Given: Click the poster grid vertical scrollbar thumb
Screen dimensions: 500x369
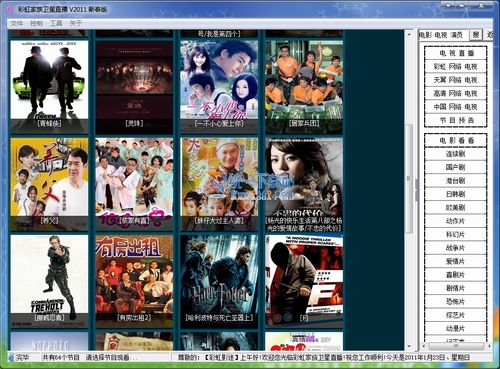Looking at the screenshot, I should (x=409, y=179).
